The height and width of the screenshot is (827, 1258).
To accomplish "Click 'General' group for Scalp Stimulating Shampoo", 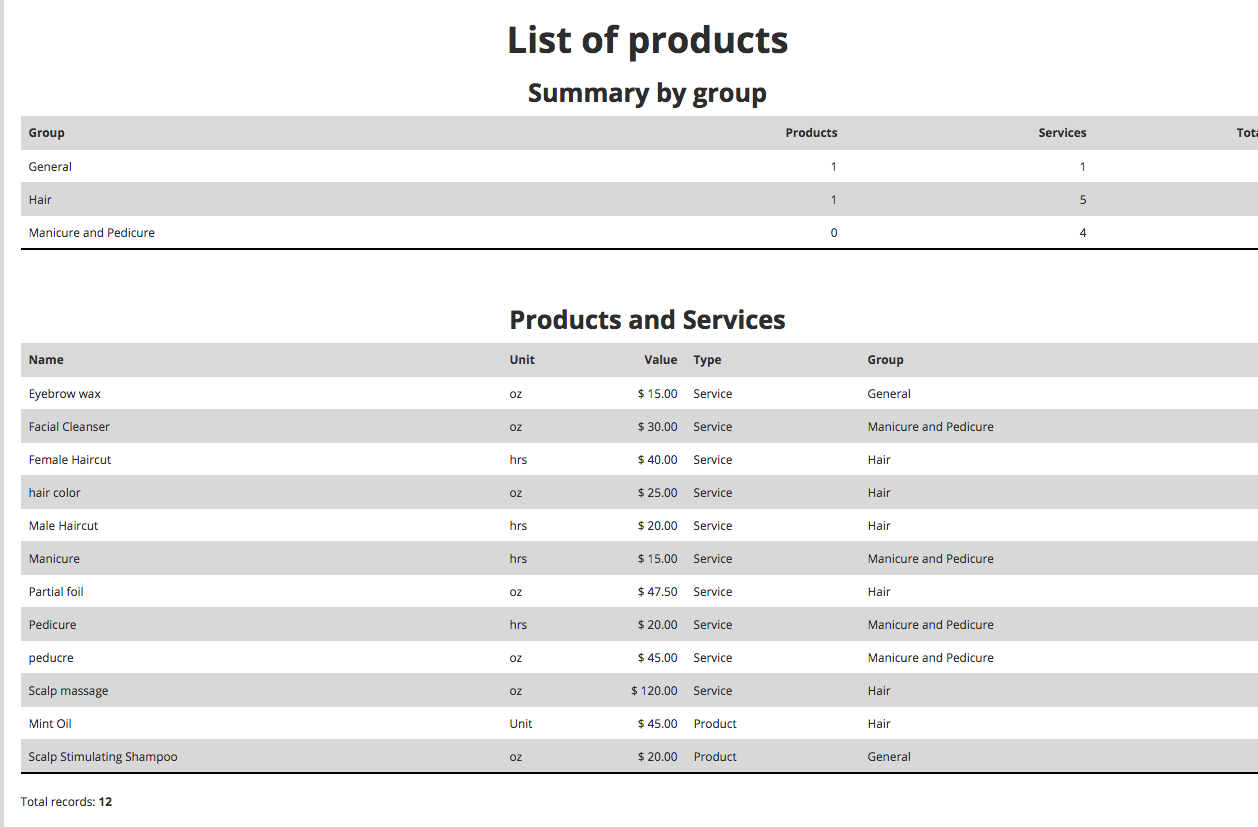I will click(x=889, y=757).
